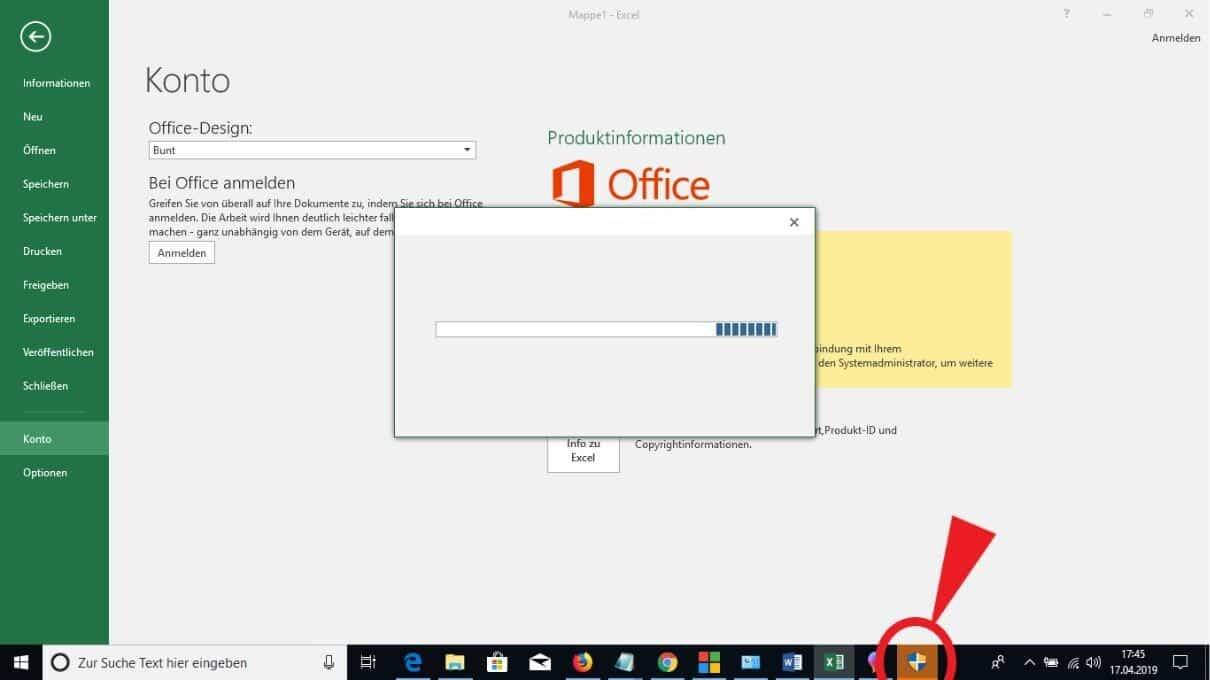
Task: Open the Informationen menu item
Action: [x=56, y=83]
